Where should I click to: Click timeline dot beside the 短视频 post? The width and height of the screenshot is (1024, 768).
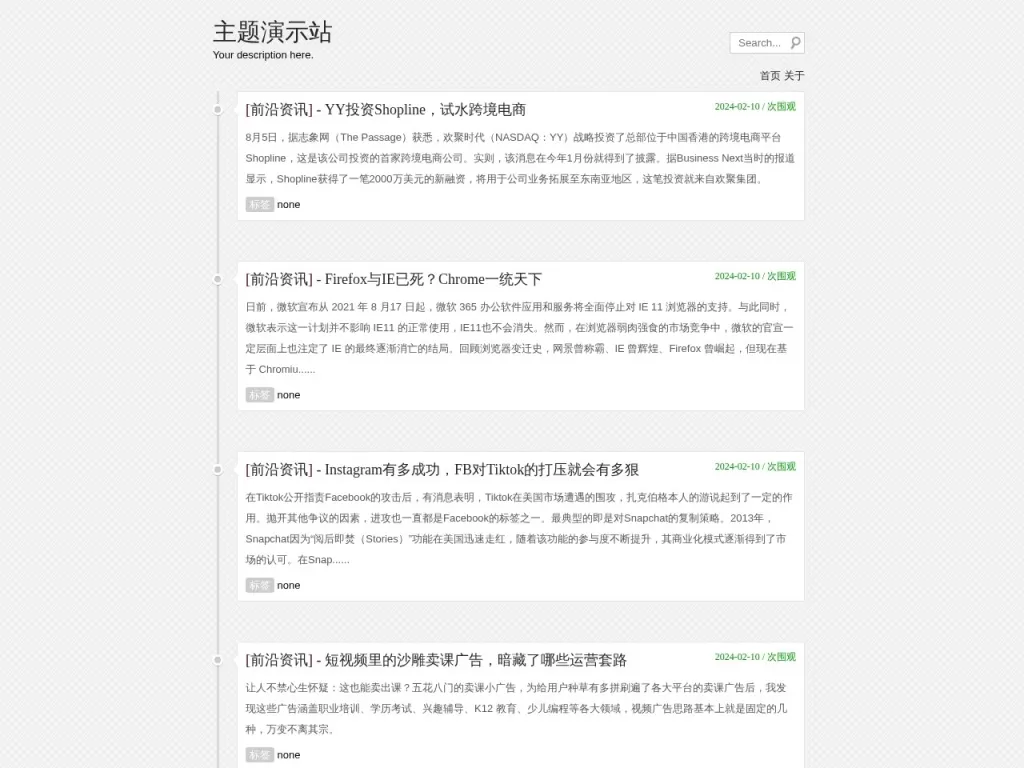point(218,660)
